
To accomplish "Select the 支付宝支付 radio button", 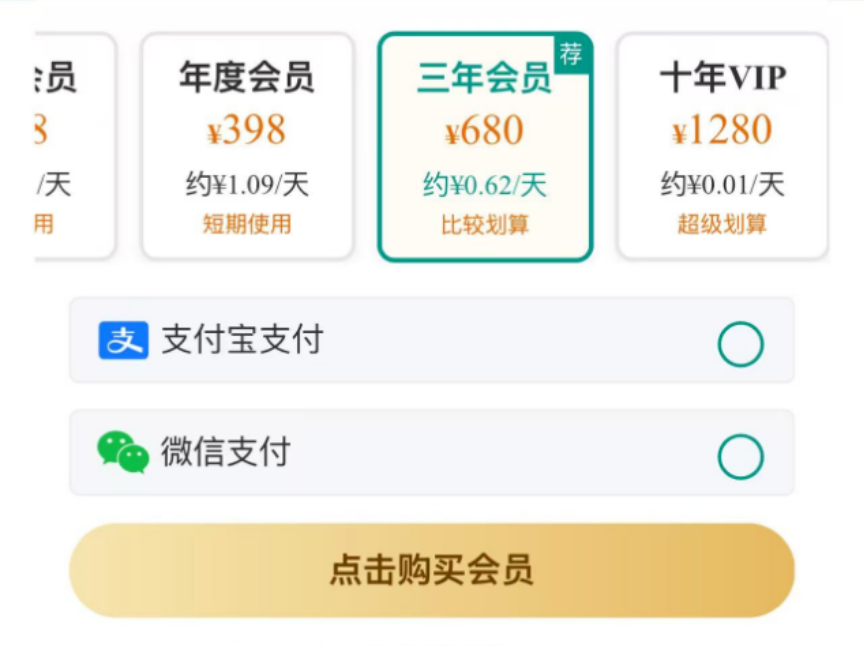I will tap(740, 345).
